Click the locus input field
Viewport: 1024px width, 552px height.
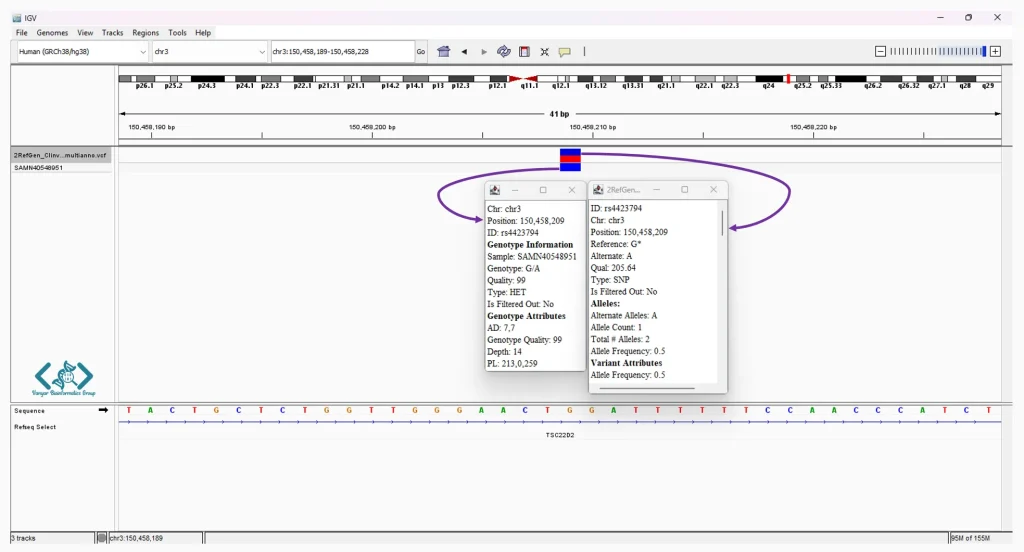342,52
